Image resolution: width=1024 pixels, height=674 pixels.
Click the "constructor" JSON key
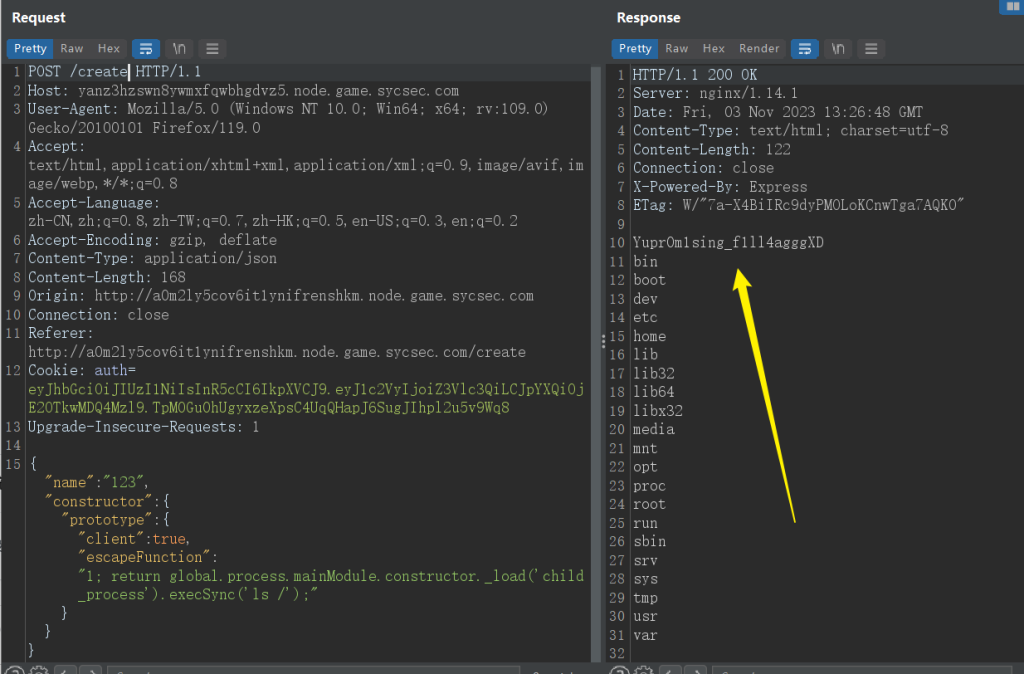(x=98, y=501)
